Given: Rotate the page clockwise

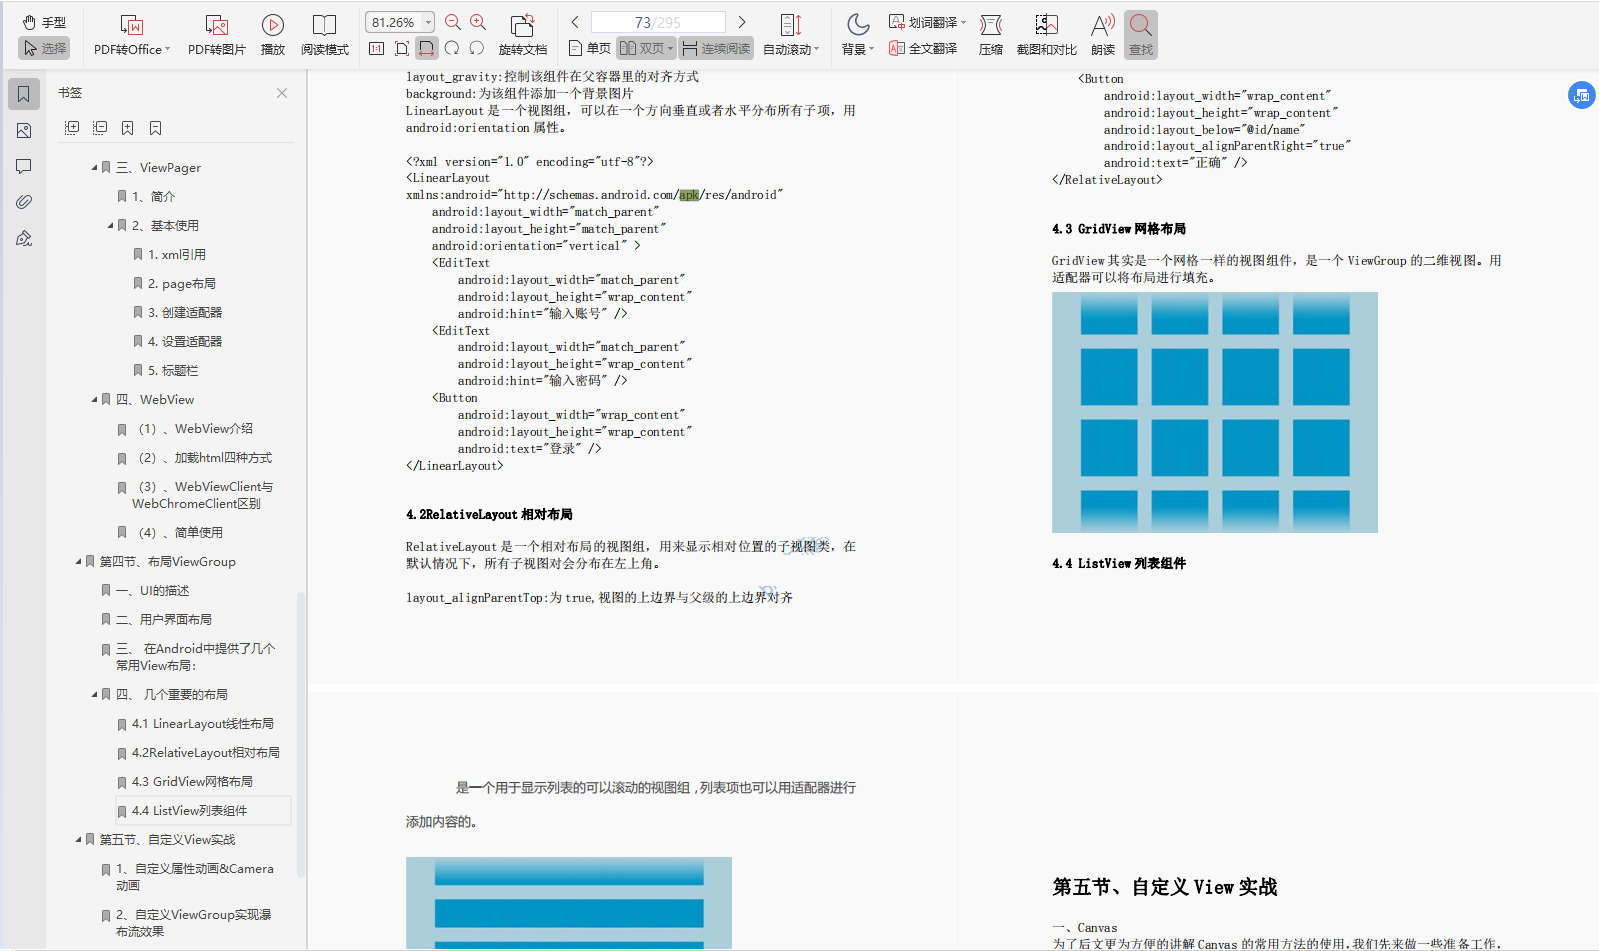Looking at the screenshot, I should pyautogui.click(x=452, y=48).
